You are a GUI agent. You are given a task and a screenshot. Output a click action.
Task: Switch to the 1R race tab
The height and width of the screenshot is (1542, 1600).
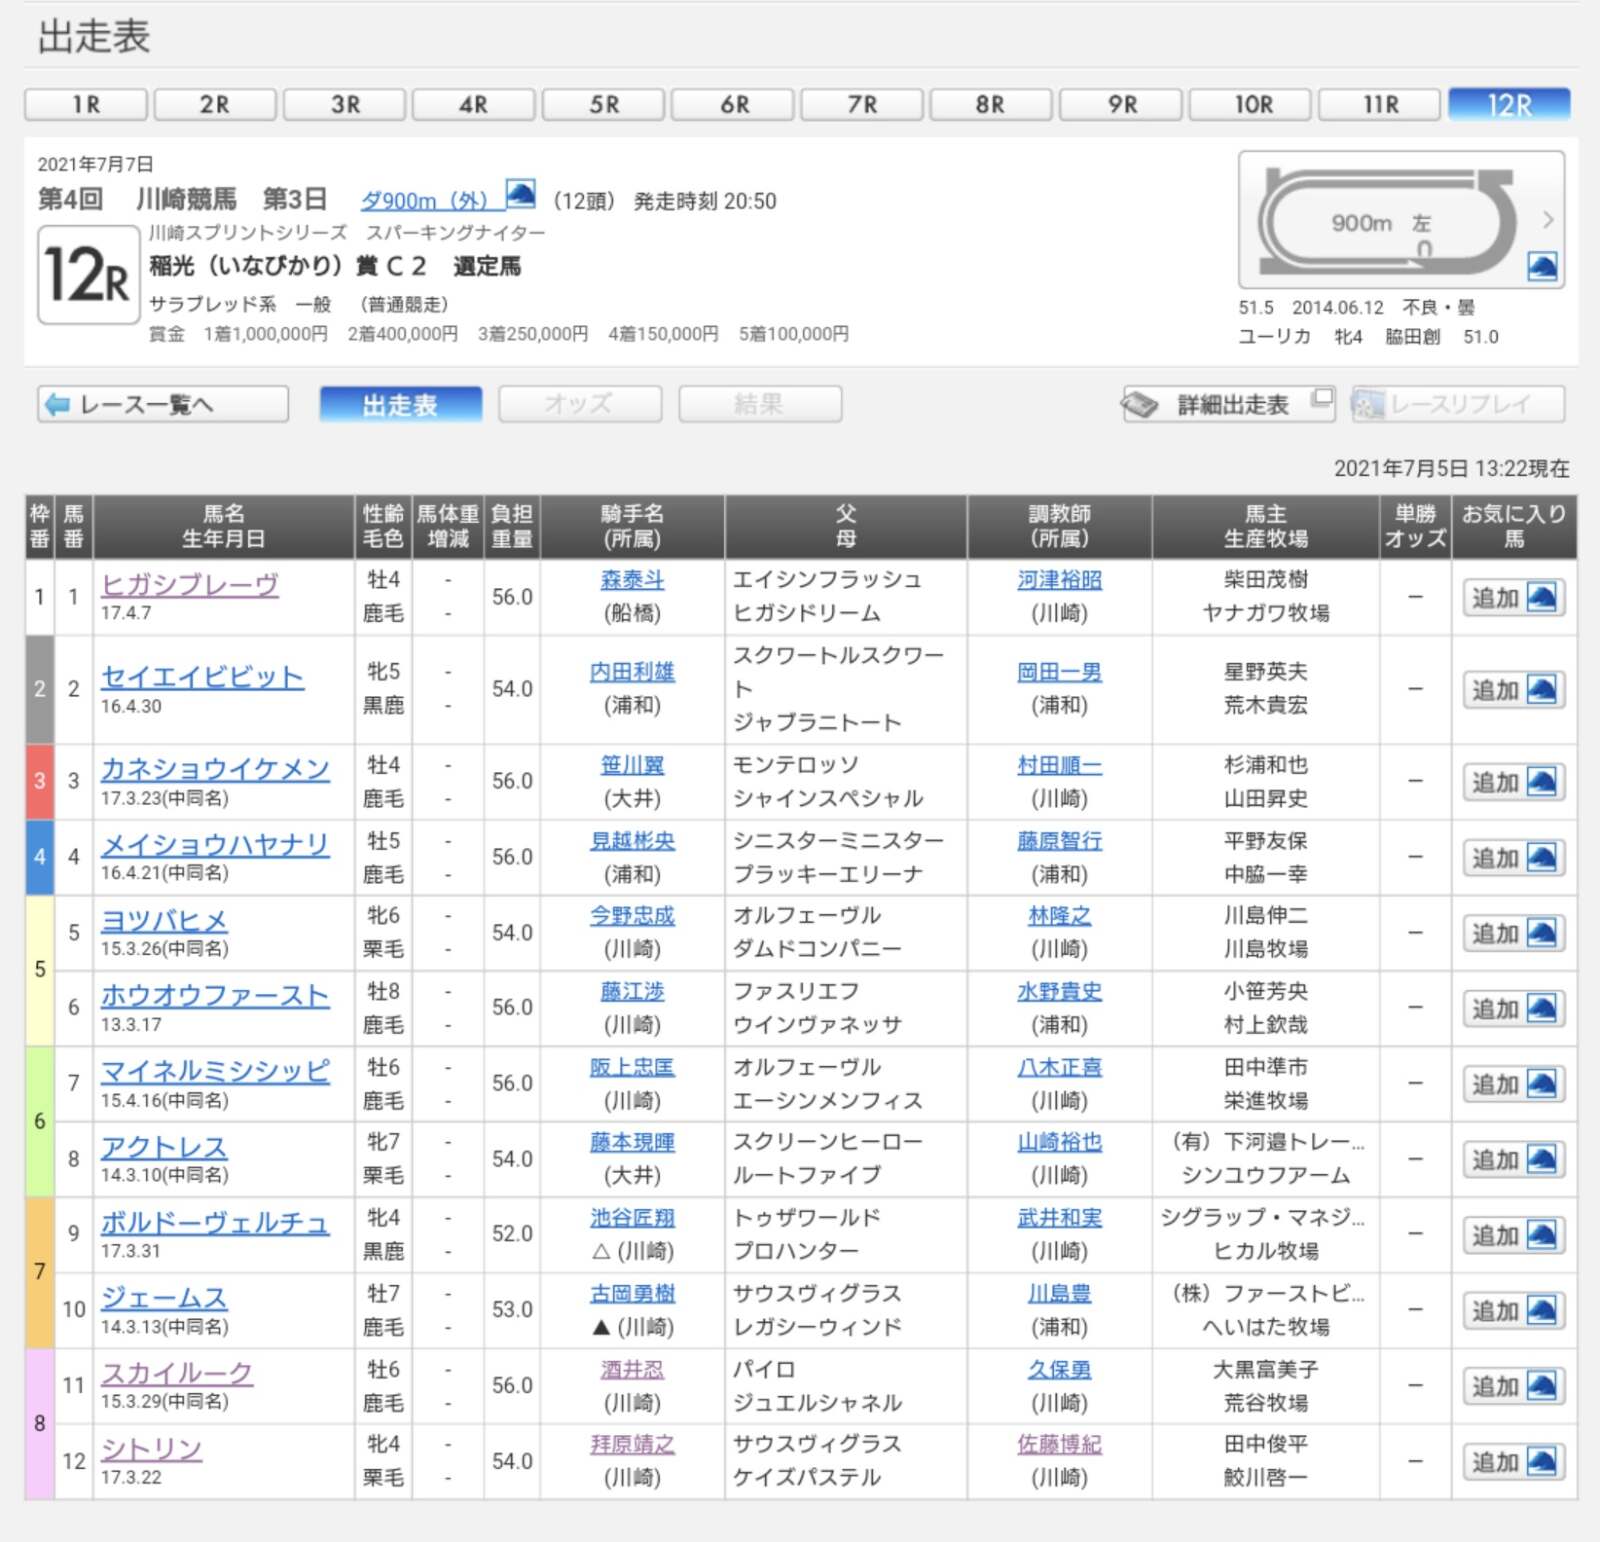[86, 104]
